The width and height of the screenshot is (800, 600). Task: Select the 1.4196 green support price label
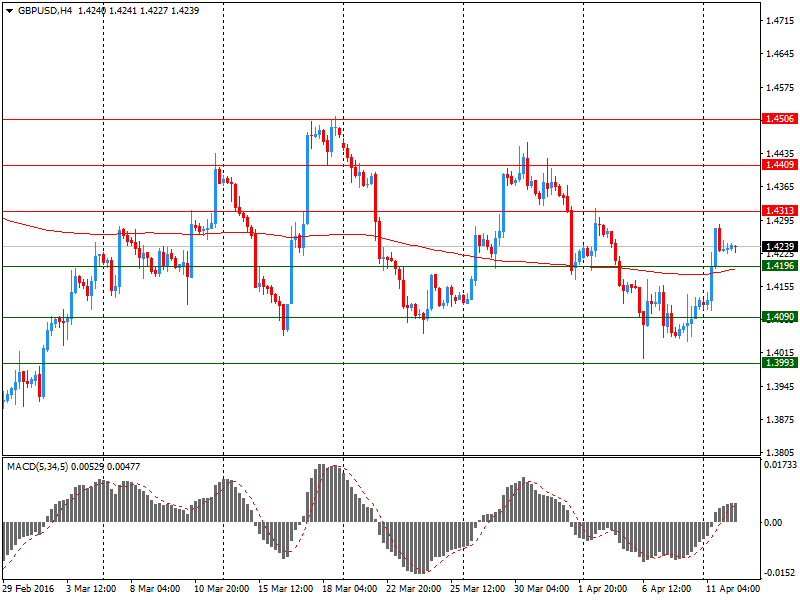[x=779, y=266]
